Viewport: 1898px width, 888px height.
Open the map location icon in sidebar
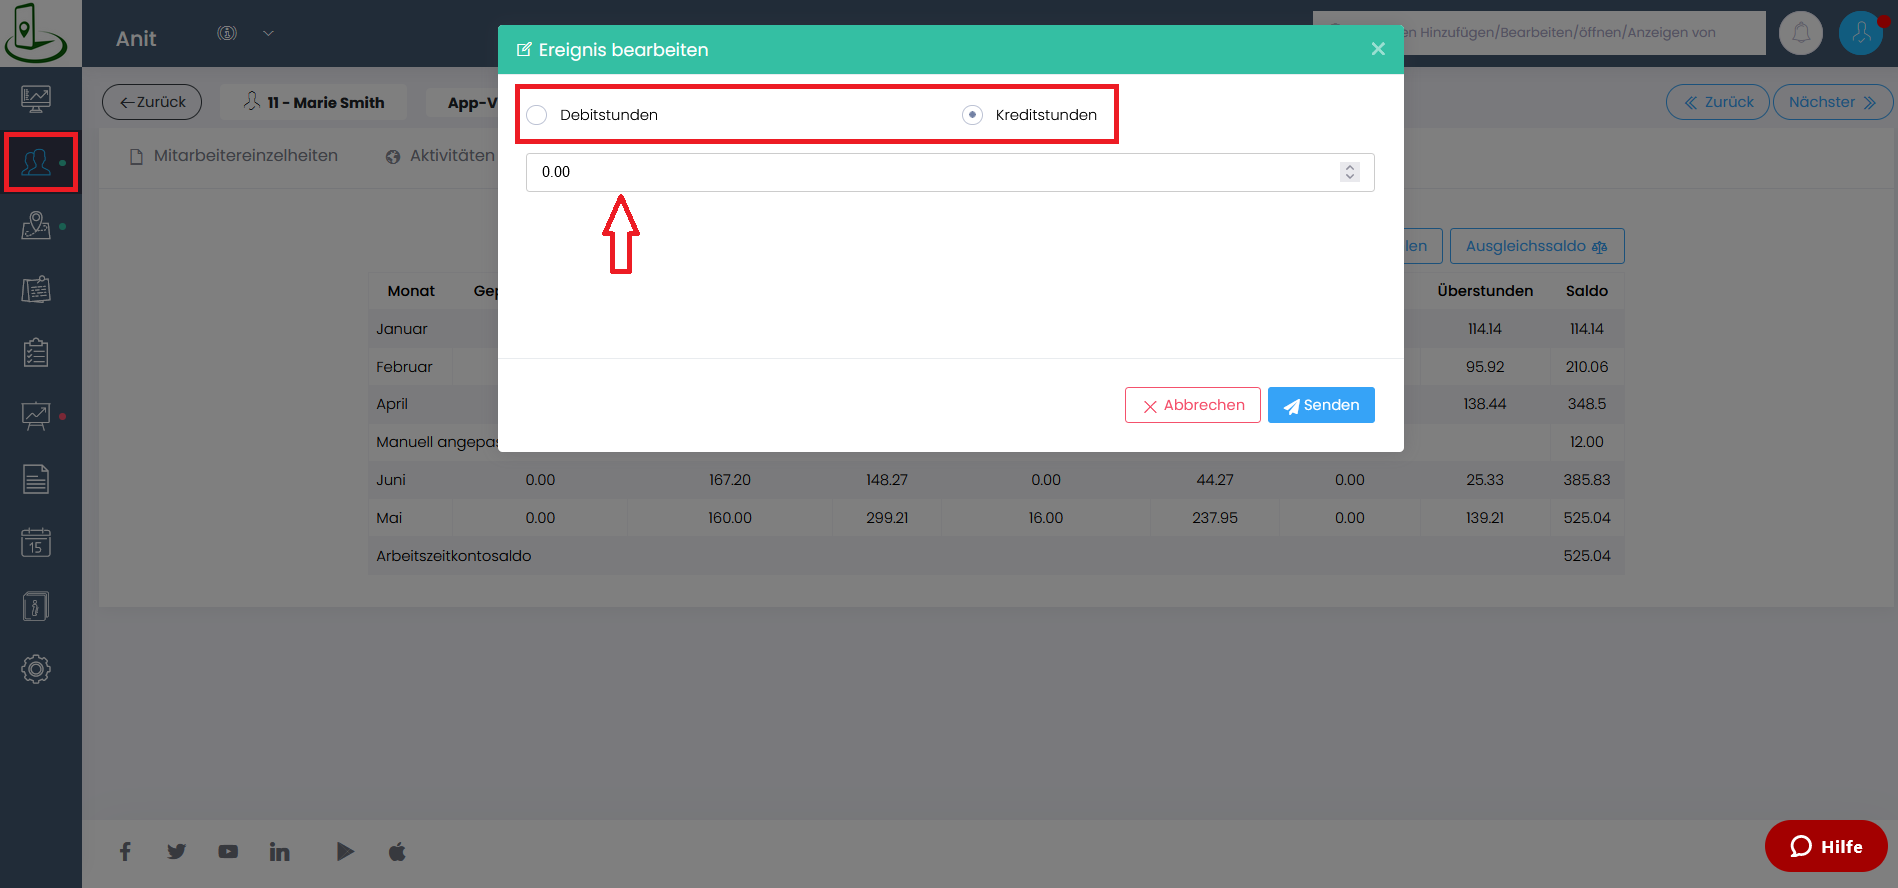pos(36,226)
